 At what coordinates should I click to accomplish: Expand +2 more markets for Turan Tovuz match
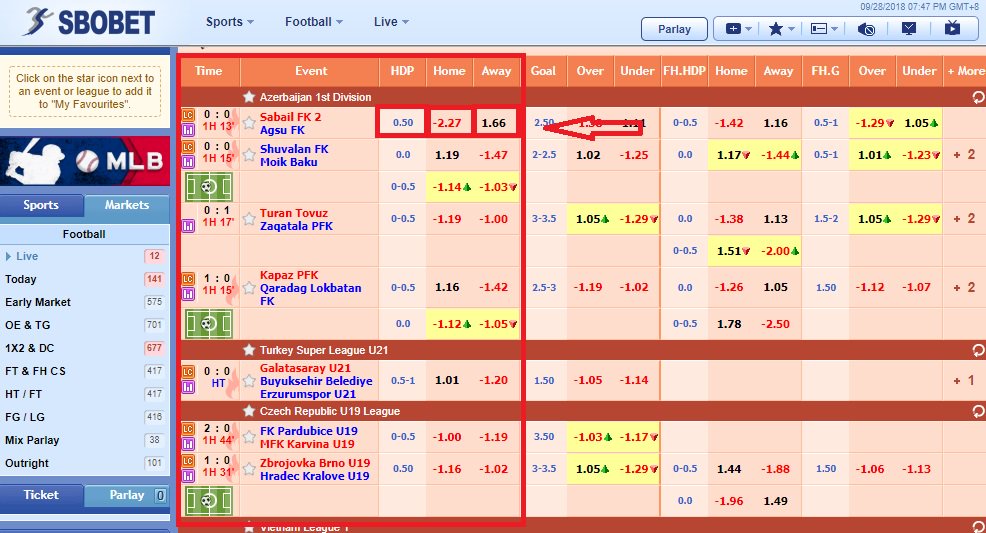964,219
